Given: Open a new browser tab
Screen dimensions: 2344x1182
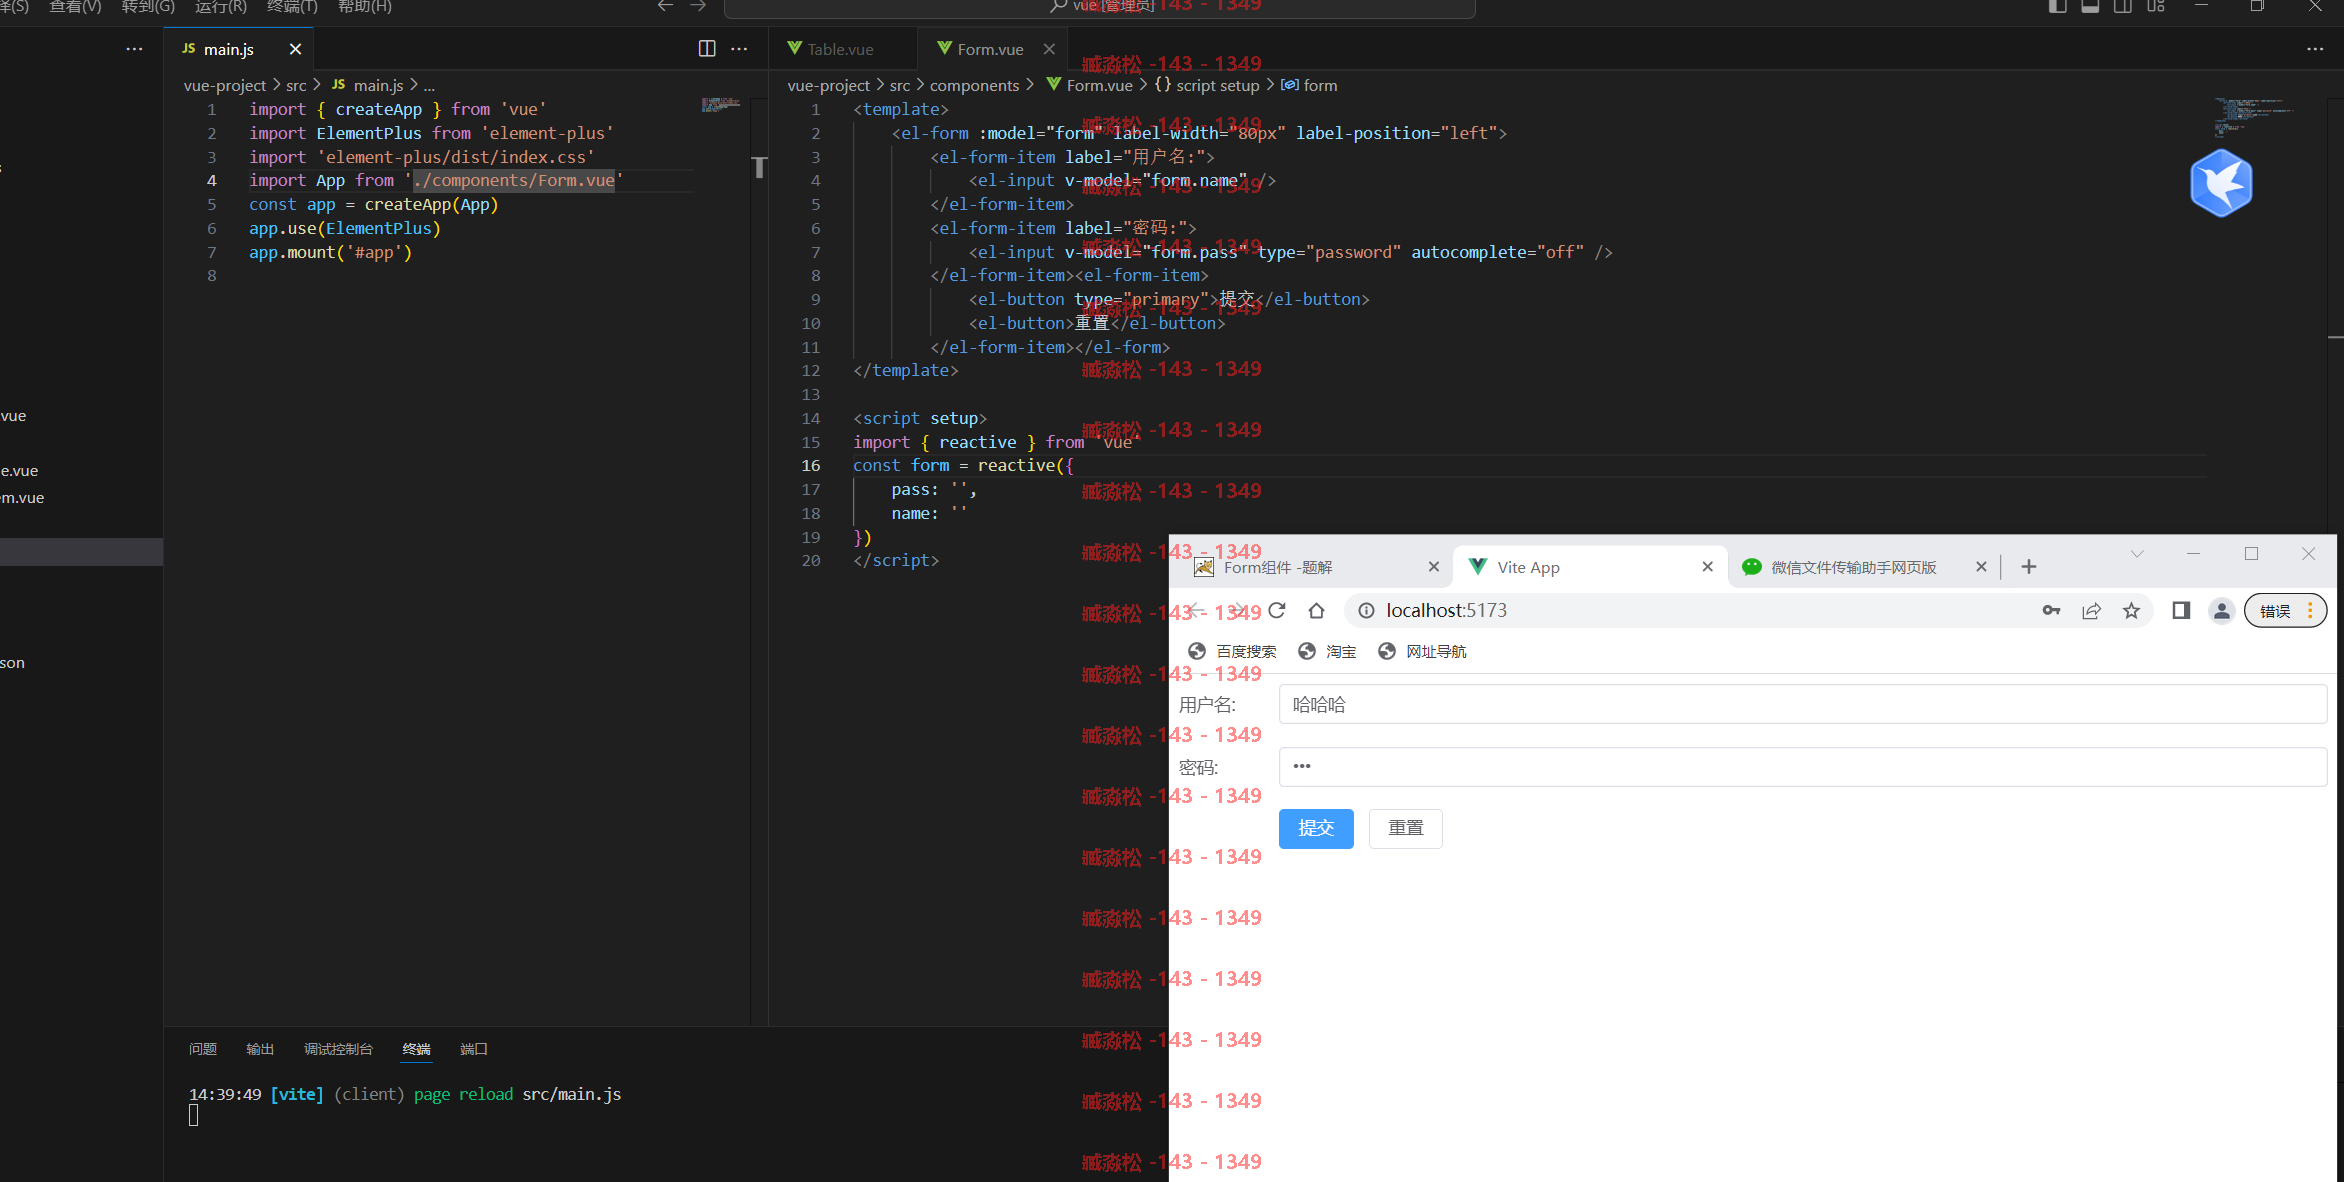Looking at the screenshot, I should (2029, 567).
